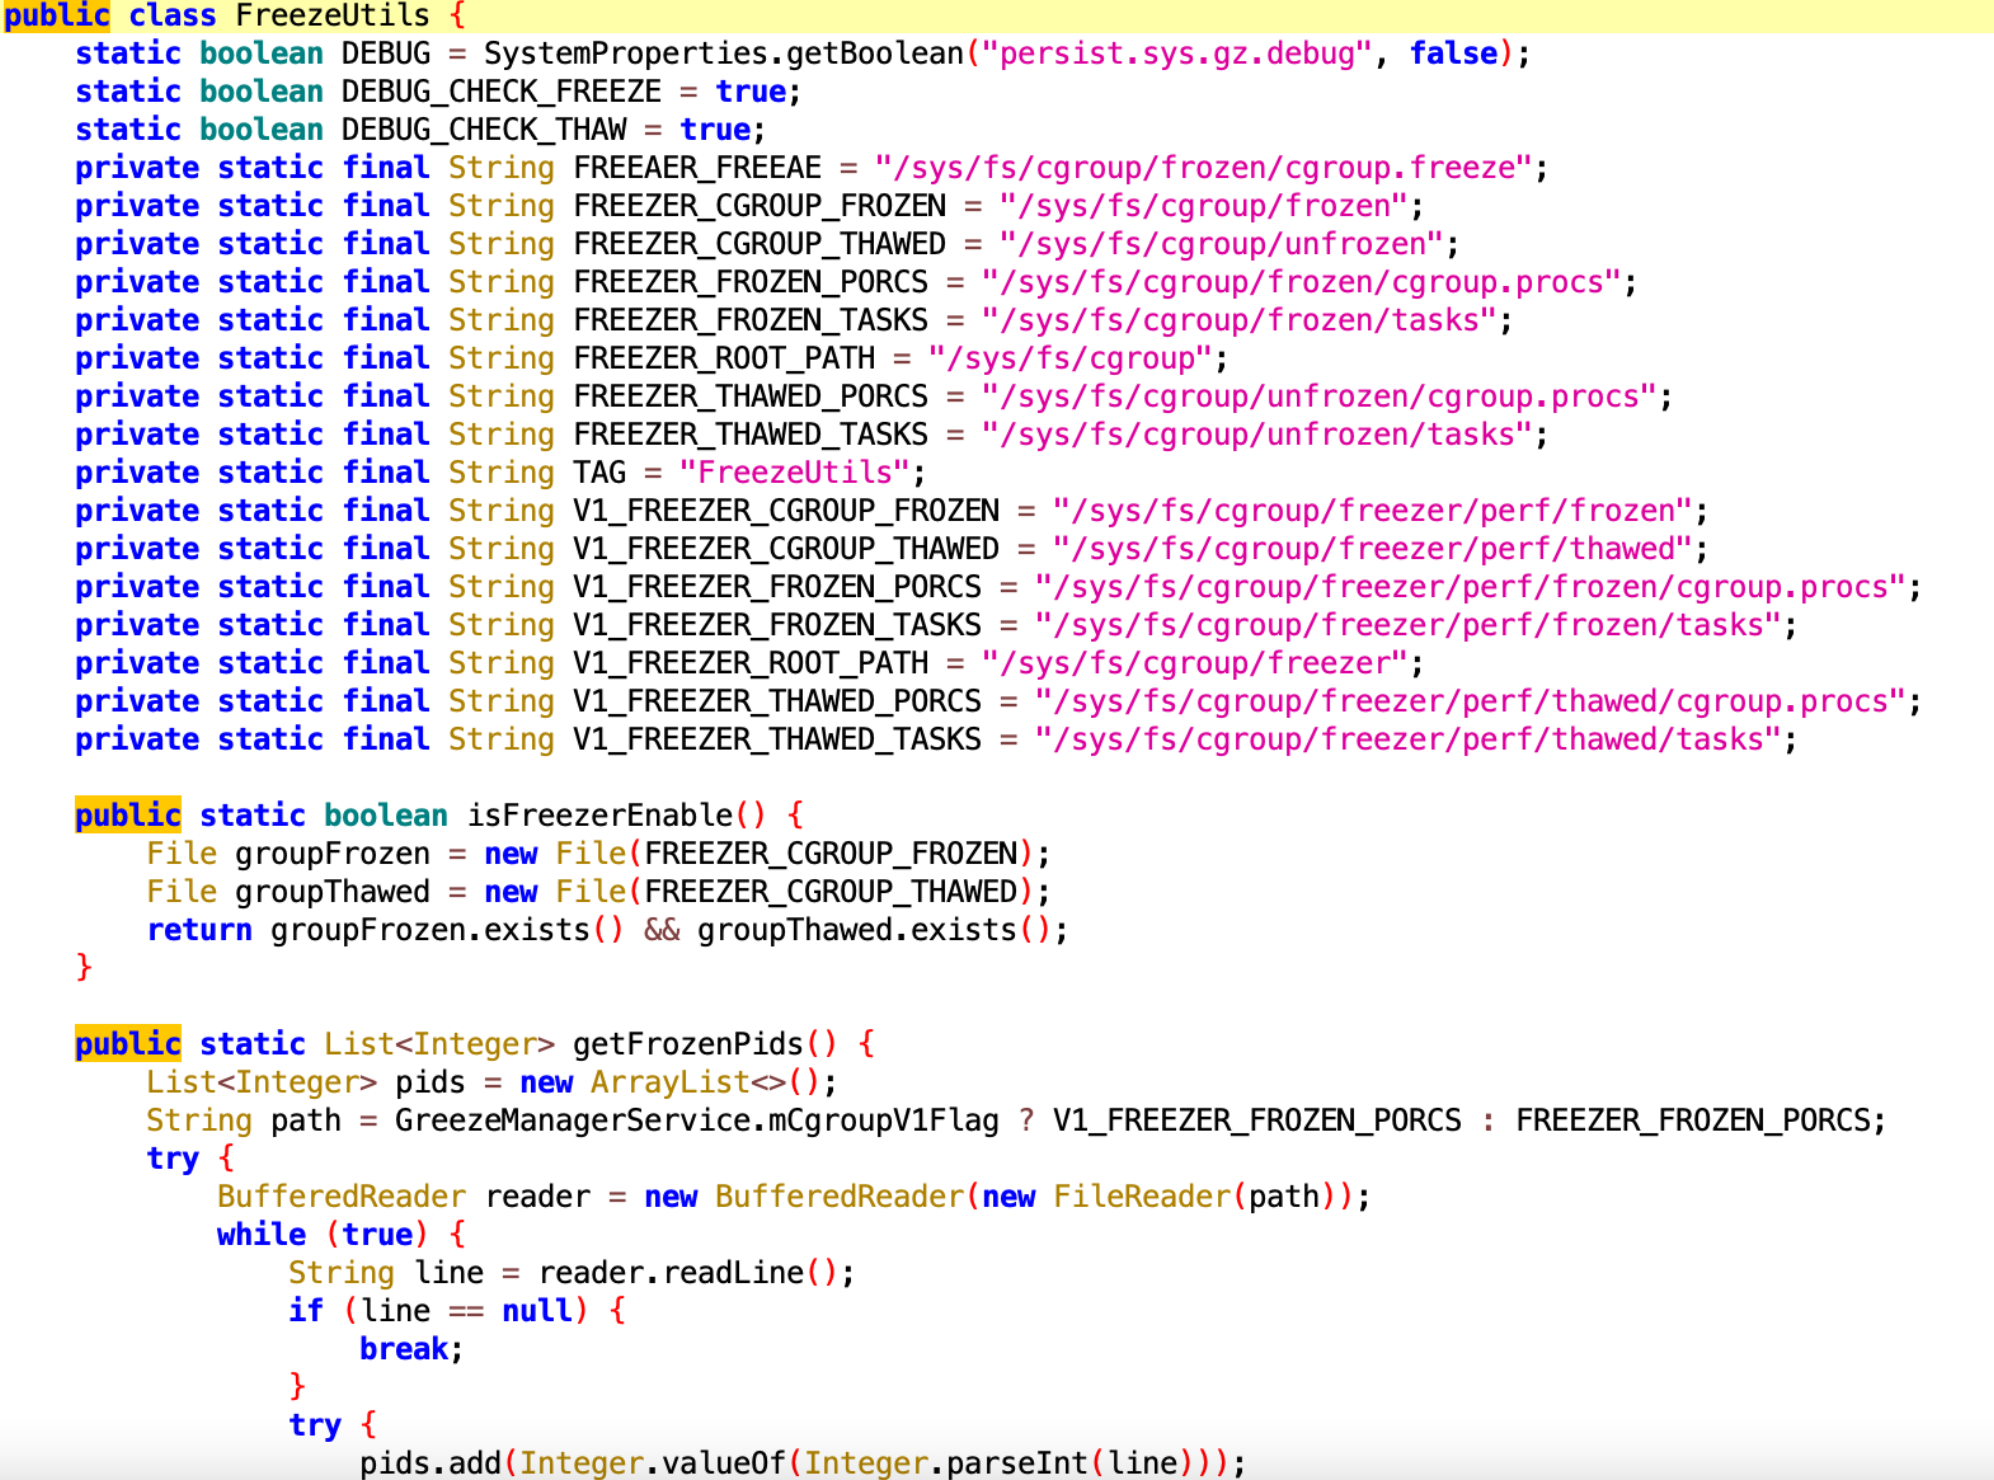
Task: Click the getFrozenPids method name
Action: [688, 1044]
